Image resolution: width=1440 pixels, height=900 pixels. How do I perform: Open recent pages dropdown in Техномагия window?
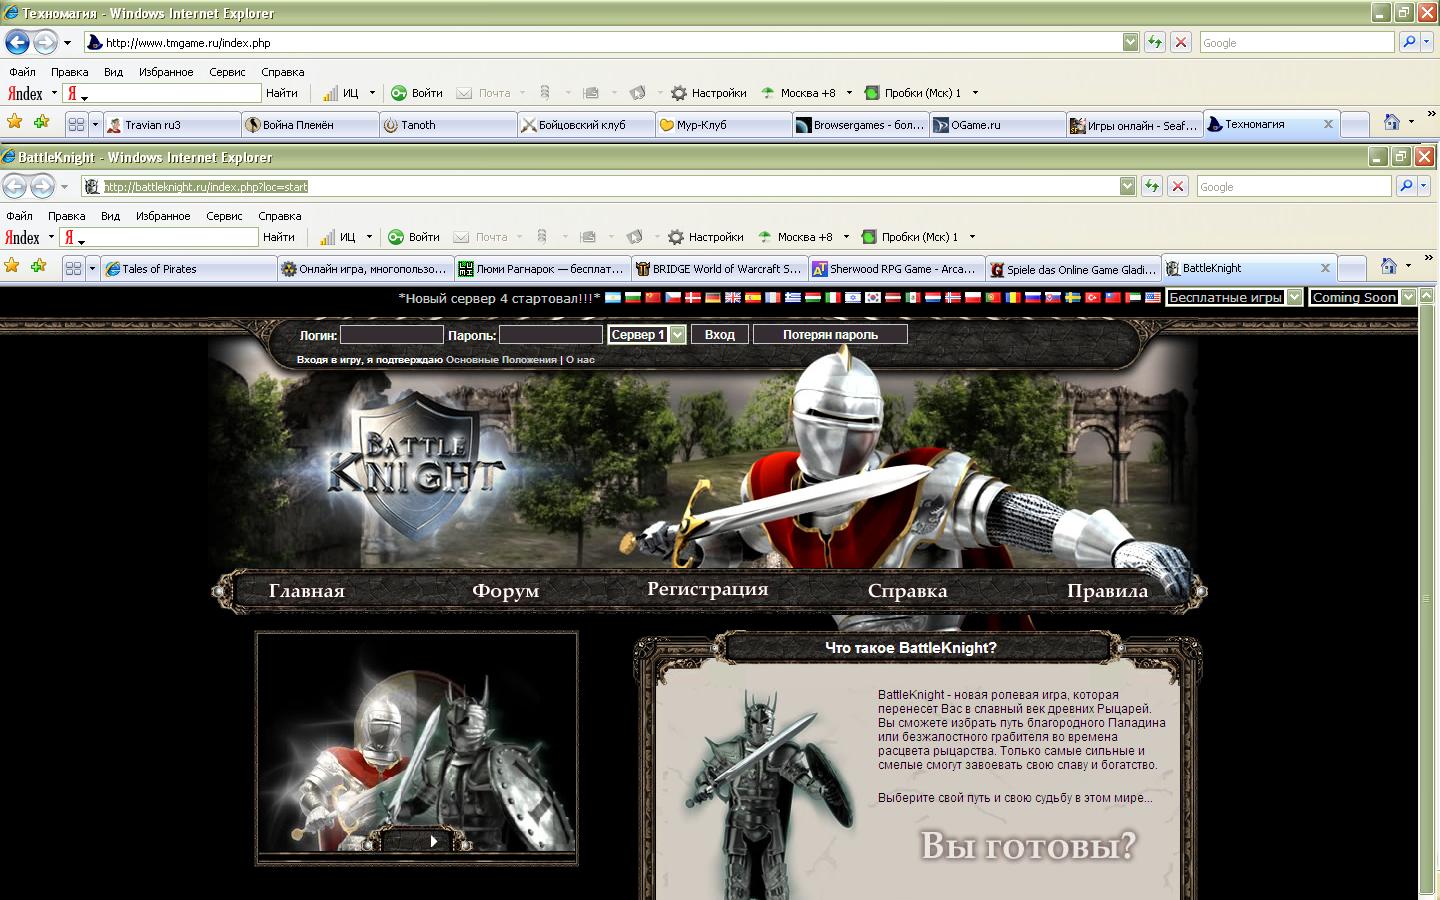(x=67, y=43)
